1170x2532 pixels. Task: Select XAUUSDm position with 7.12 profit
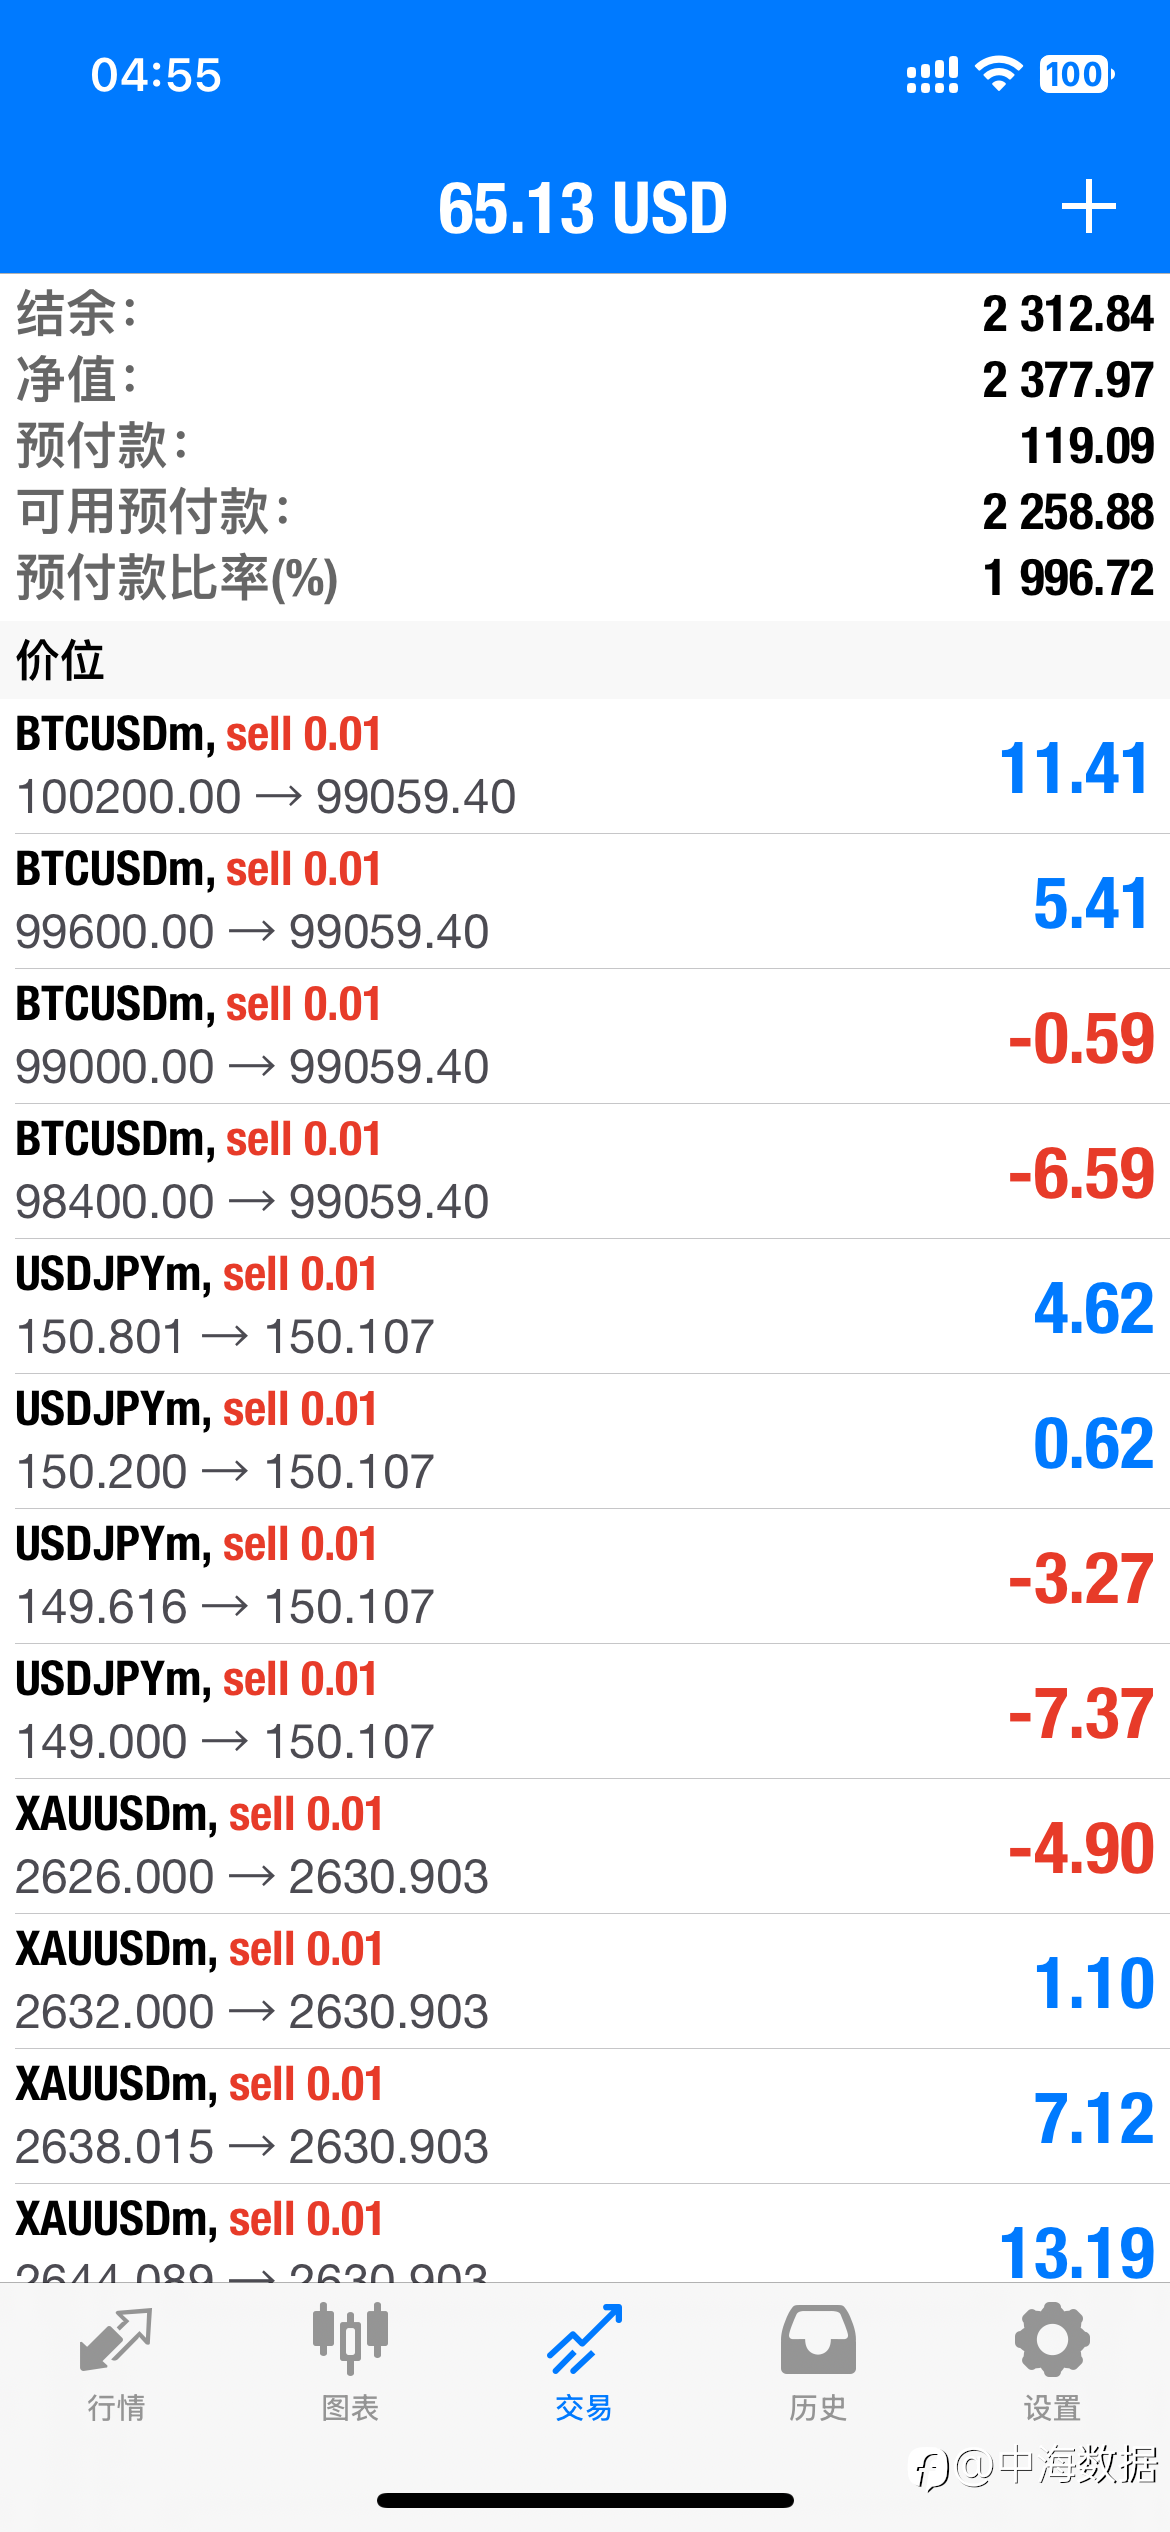point(585,2116)
